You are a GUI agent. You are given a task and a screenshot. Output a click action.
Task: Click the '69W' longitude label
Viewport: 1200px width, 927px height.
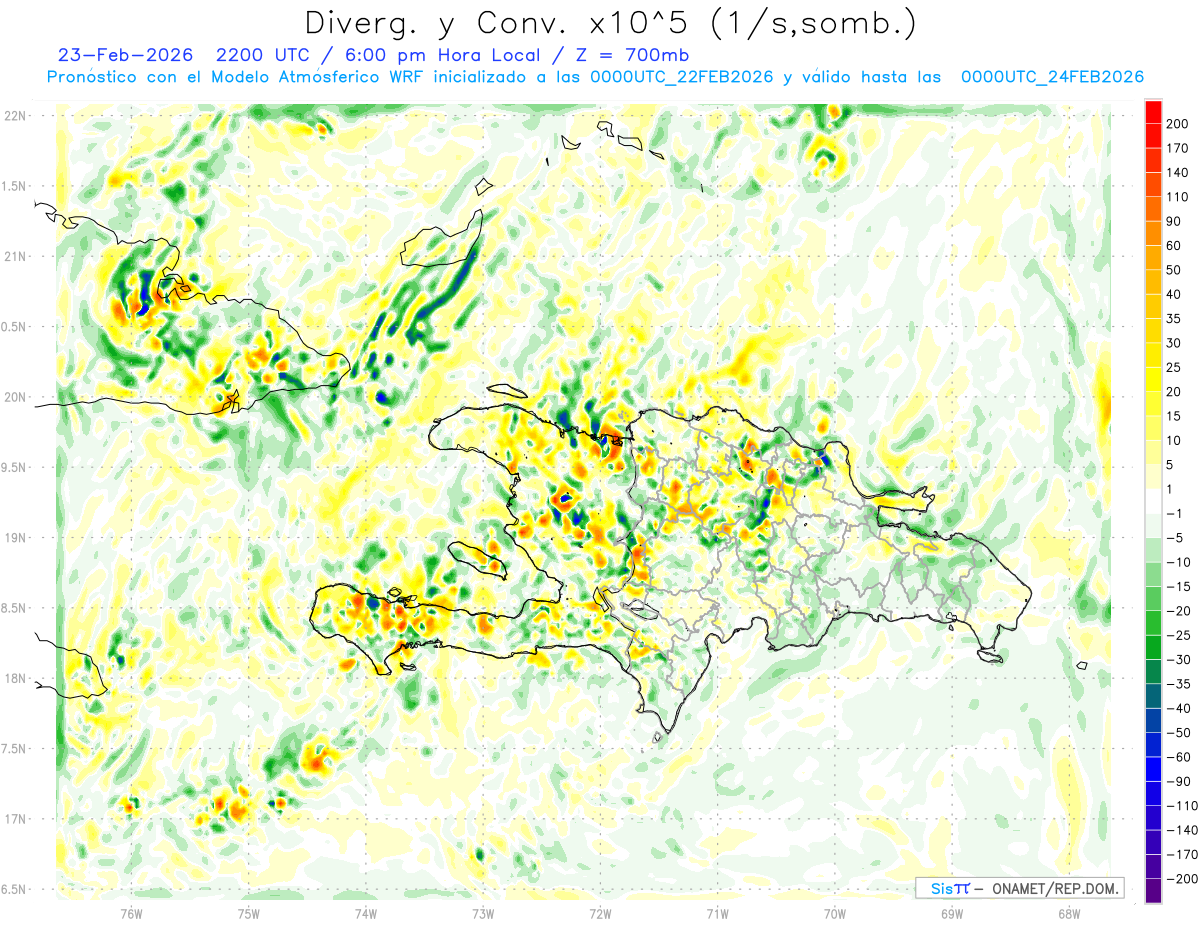point(952,914)
